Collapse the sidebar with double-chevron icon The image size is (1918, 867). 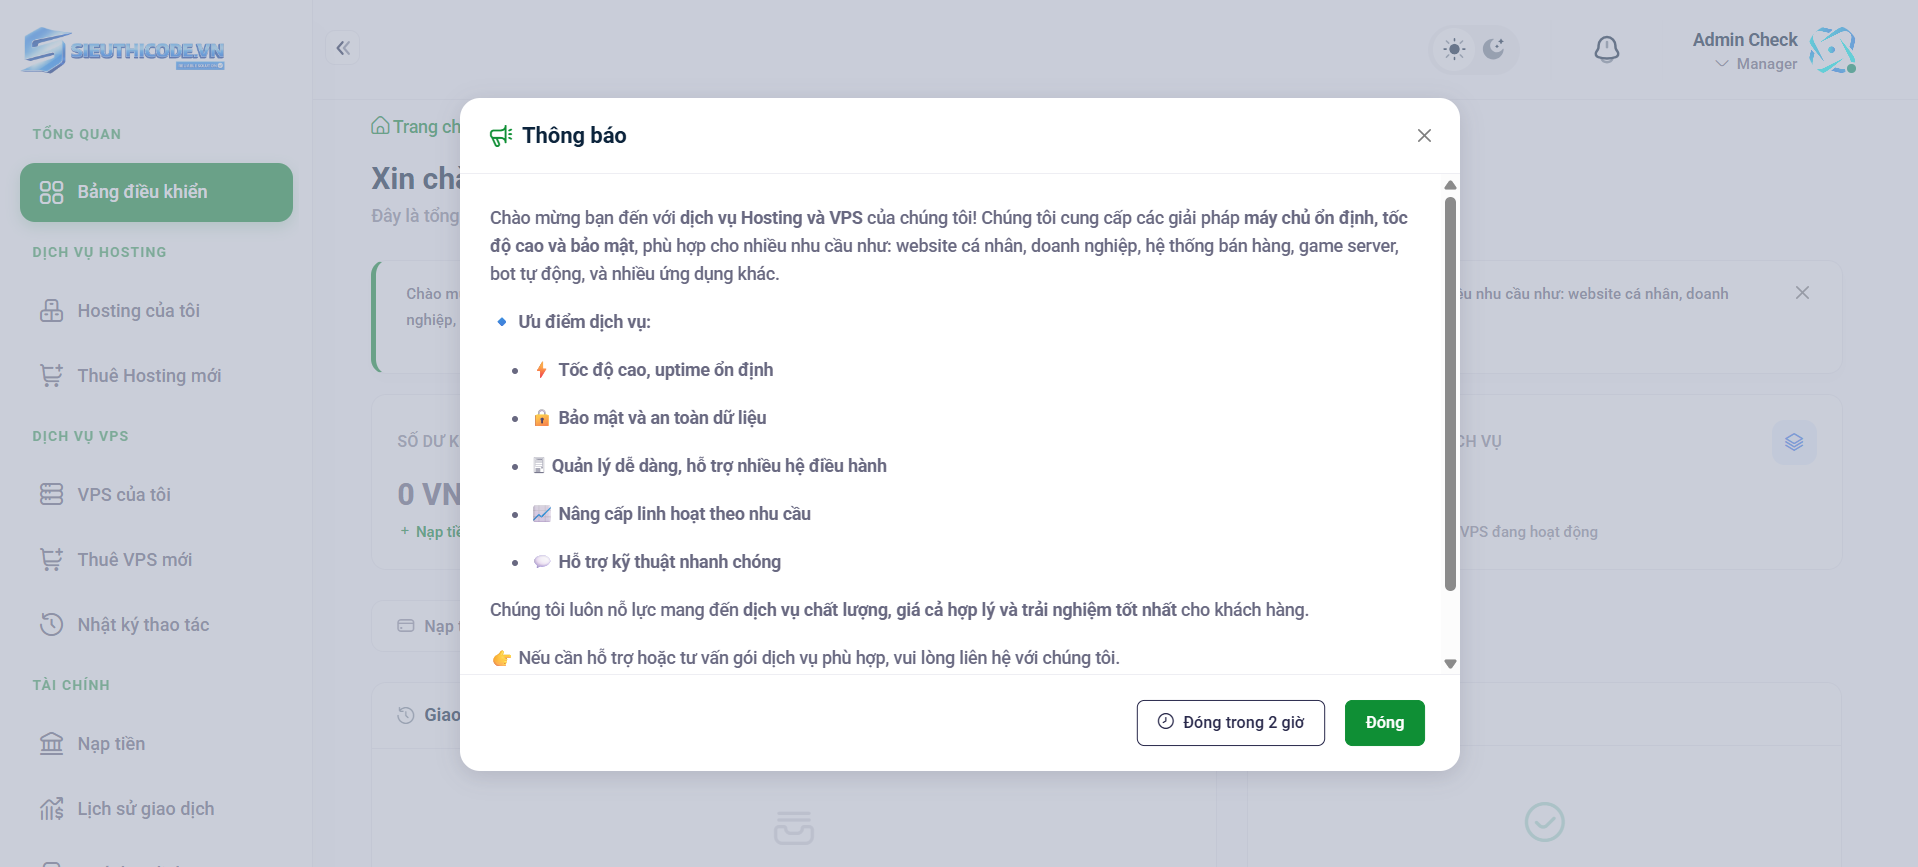pos(343,48)
